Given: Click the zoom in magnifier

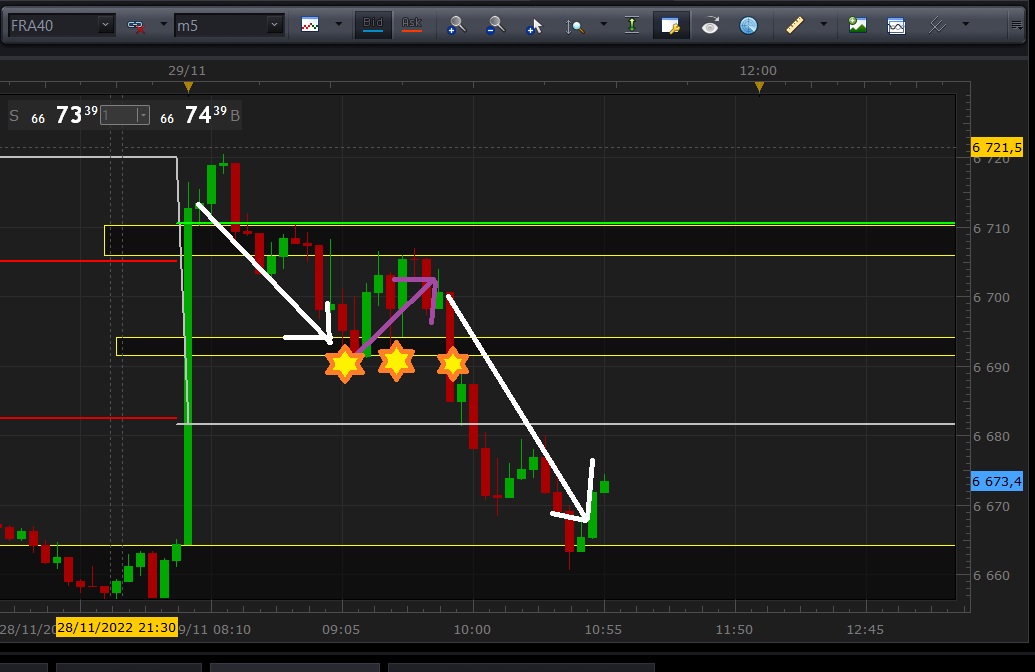Looking at the screenshot, I should pyautogui.click(x=456, y=25).
